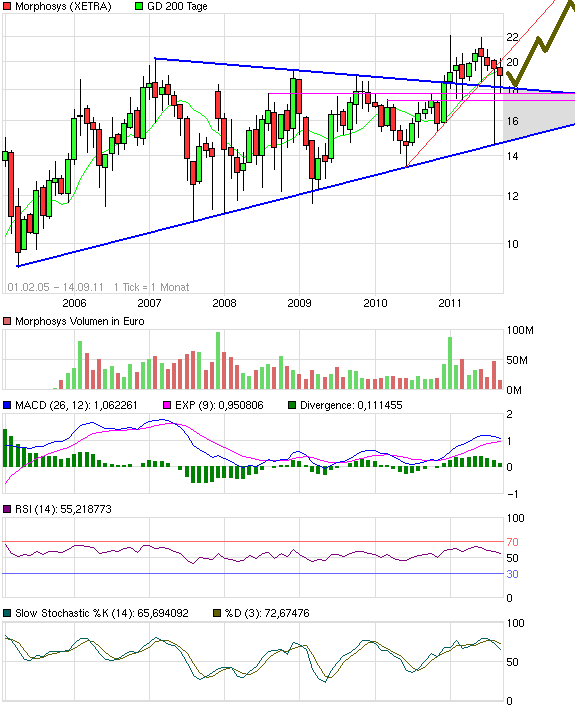The height and width of the screenshot is (710, 575).
Task: Click the price axis value 10
Action: [x=512, y=244]
